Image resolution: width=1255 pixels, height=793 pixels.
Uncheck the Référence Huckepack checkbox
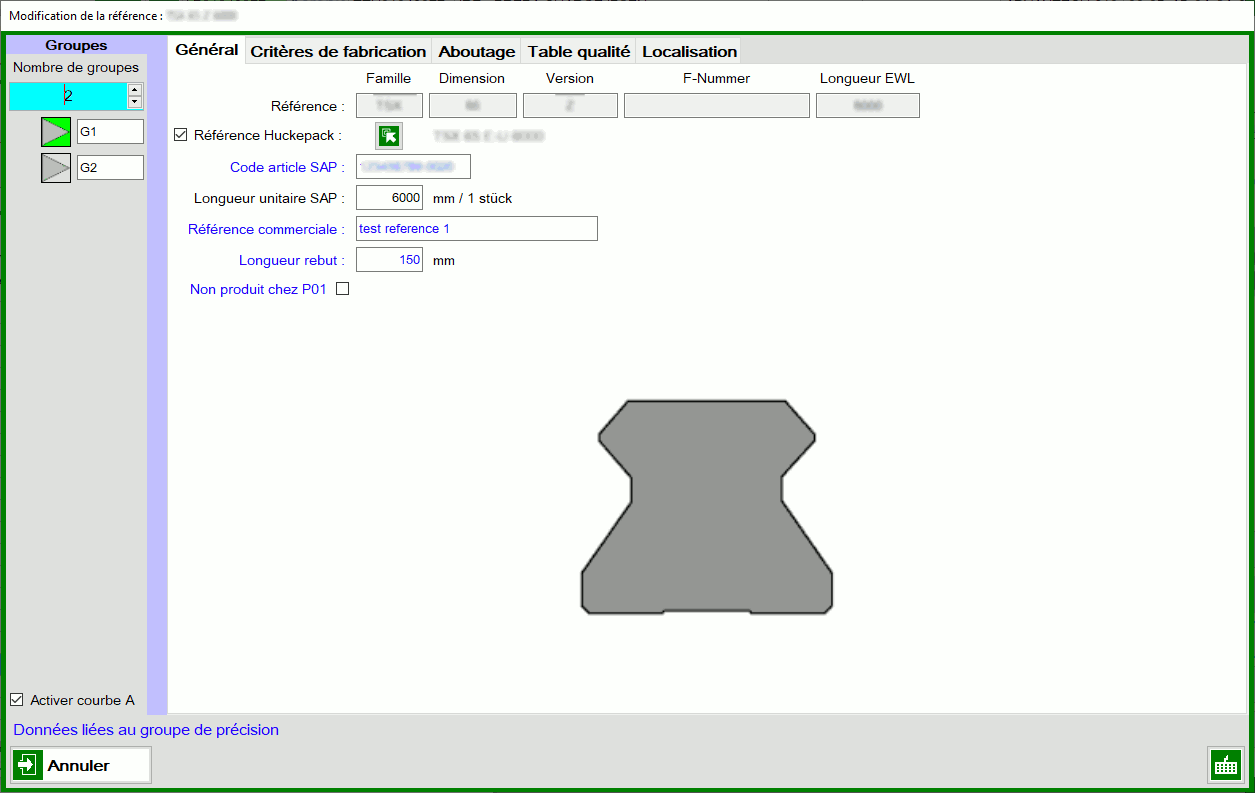181,135
